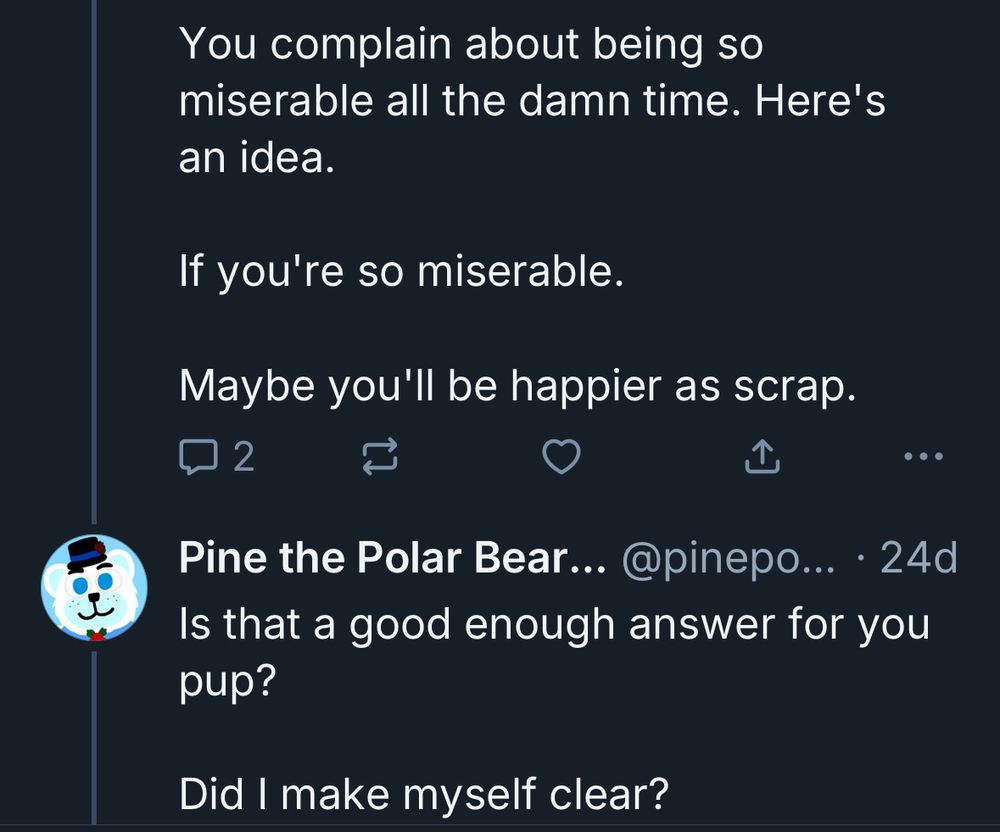The width and height of the screenshot is (1000, 832).
Task: Click the 'You complain about being so' line
Action: 469,44
